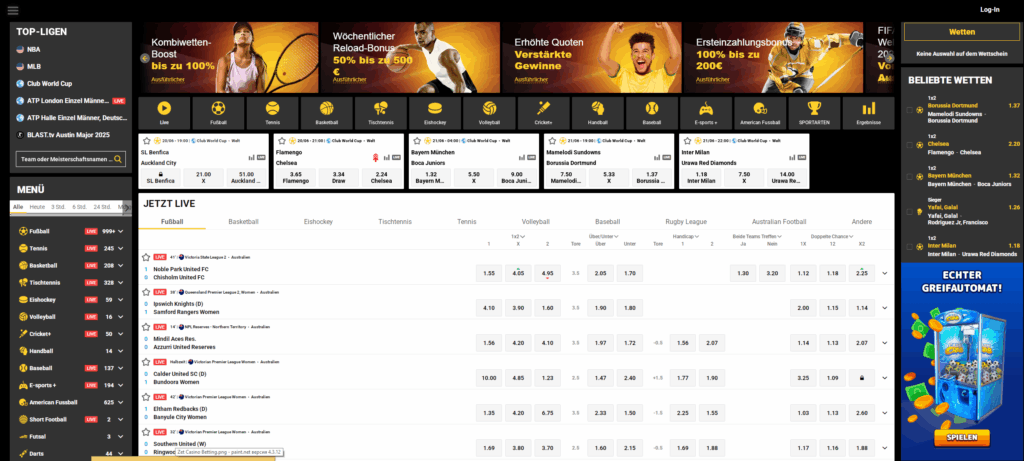The height and width of the screenshot is (461, 1024).
Task: Open the Handball tile in sports bar
Action: 598,113
